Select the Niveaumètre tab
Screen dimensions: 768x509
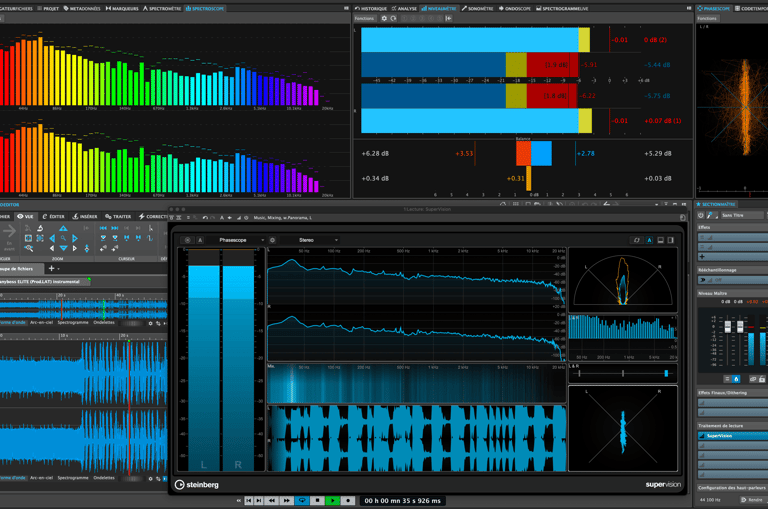[x=438, y=8]
